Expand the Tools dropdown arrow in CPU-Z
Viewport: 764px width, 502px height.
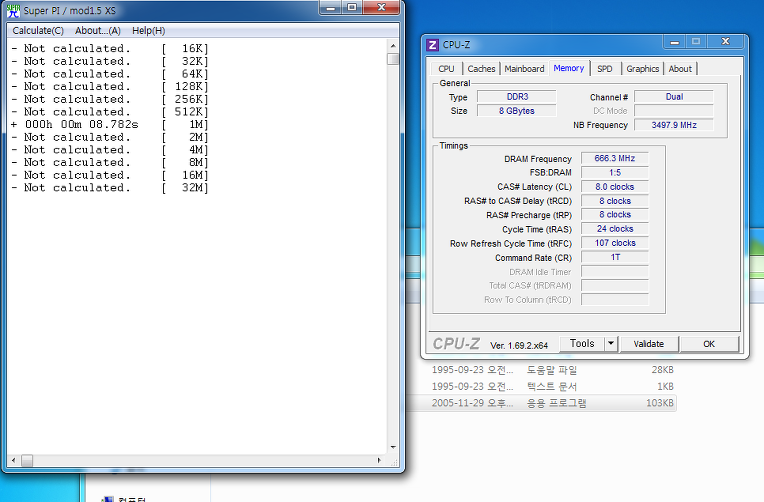click(611, 344)
